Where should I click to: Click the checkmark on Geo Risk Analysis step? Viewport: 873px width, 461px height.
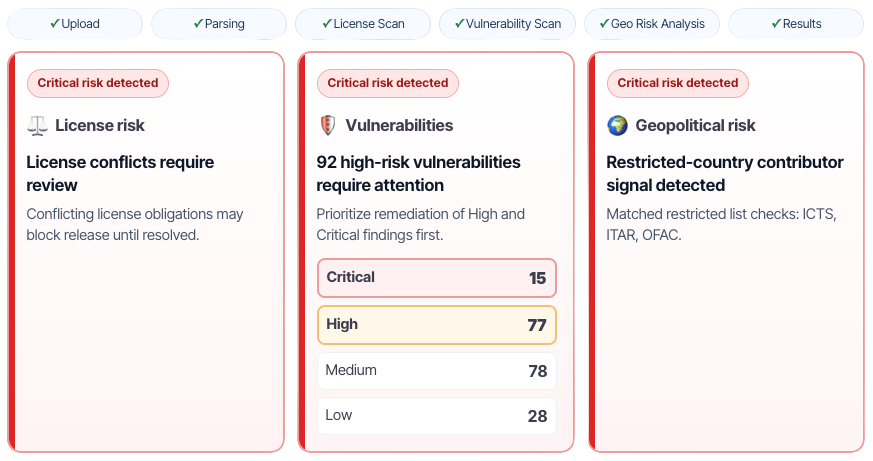point(604,24)
